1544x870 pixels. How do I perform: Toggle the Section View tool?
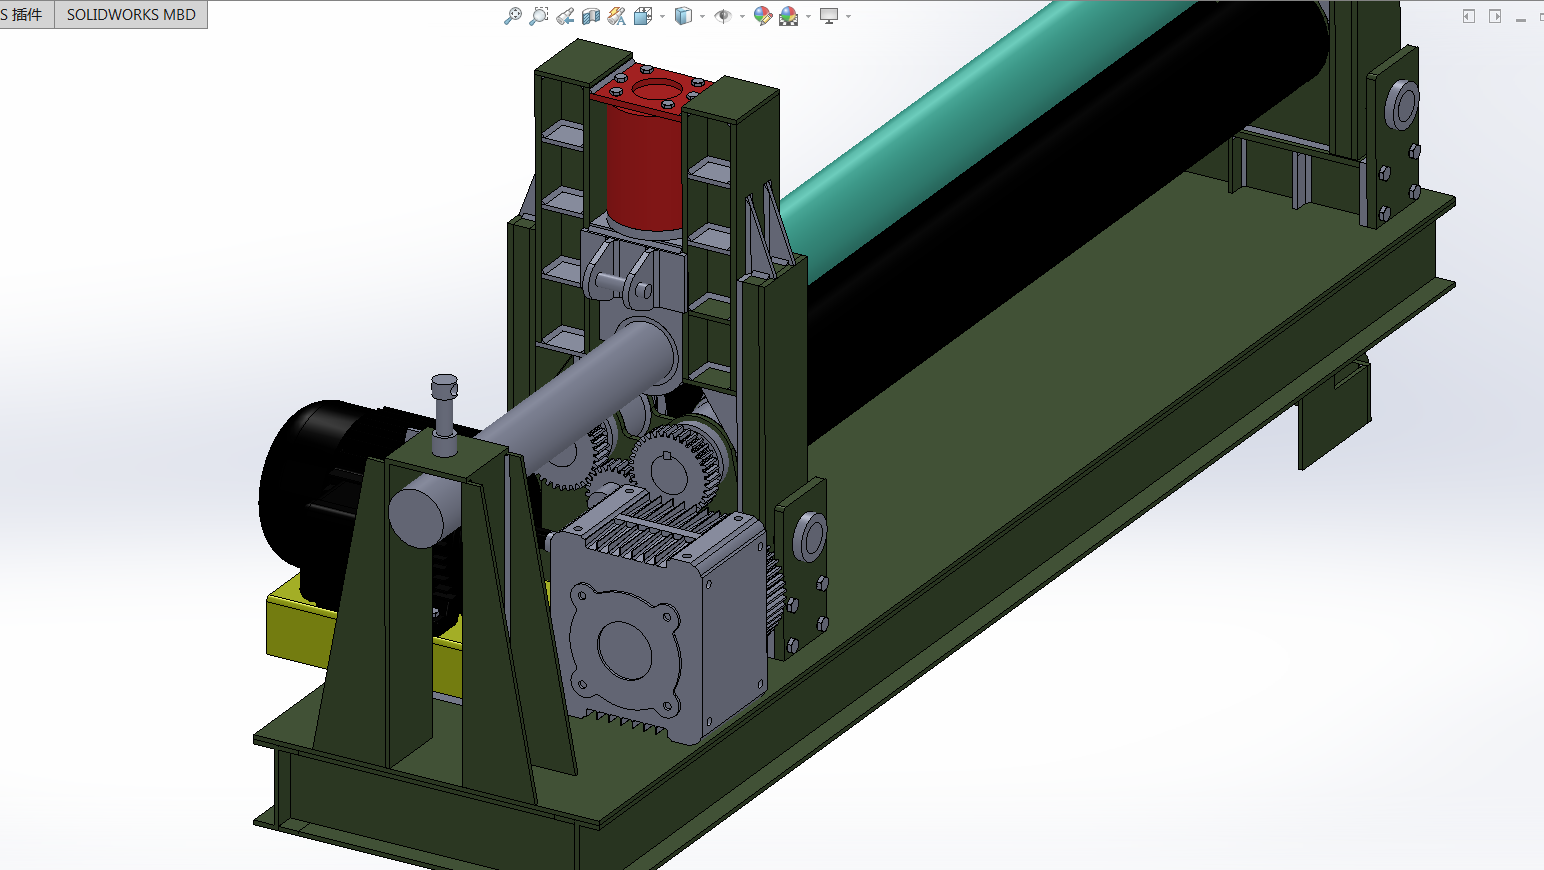pos(591,16)
